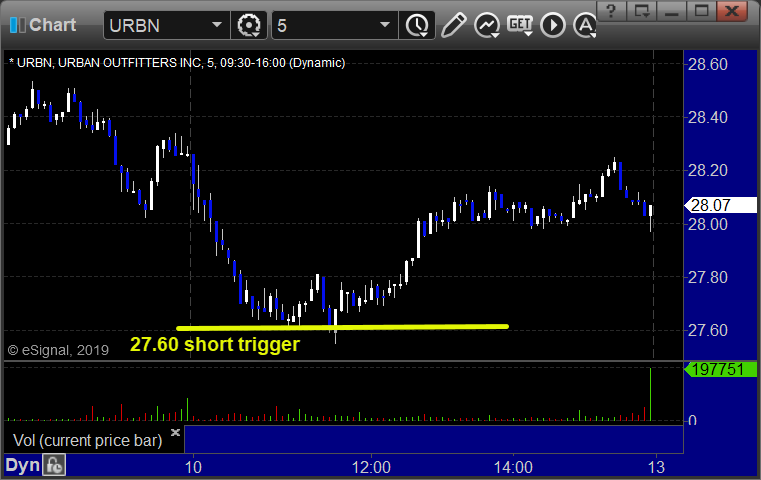Open the time template clock icon
This screenshot has width=761, height=480.
417,25
